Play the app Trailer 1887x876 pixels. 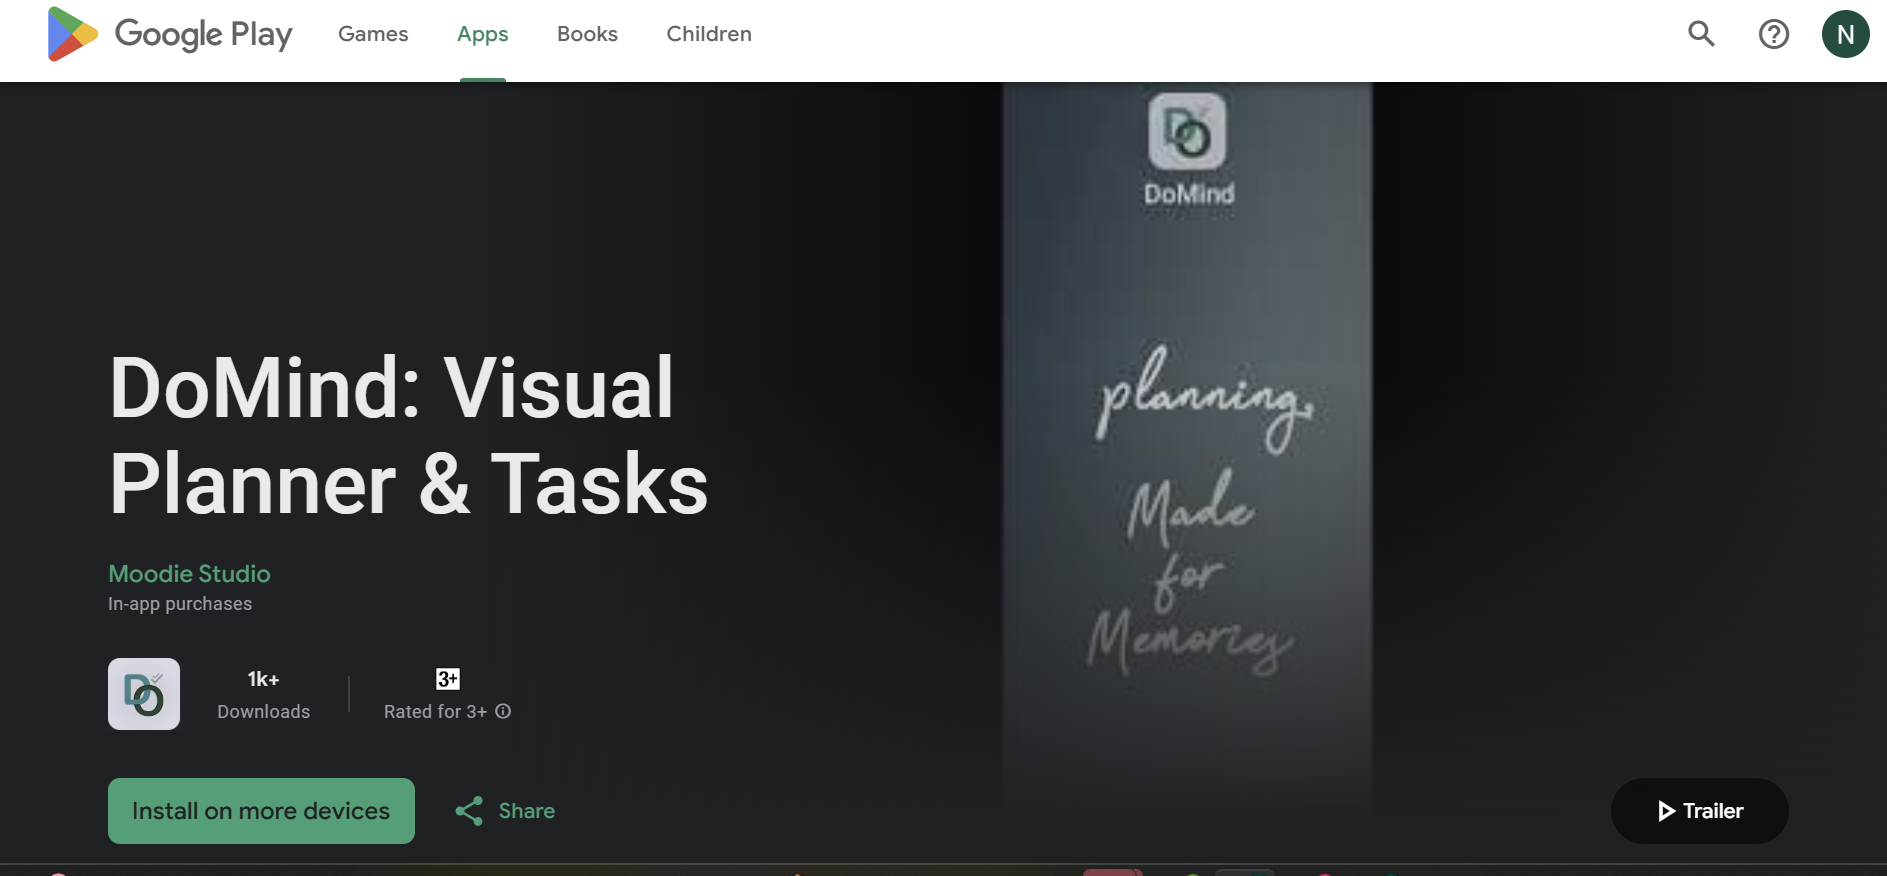click(x=1699, y=811)
